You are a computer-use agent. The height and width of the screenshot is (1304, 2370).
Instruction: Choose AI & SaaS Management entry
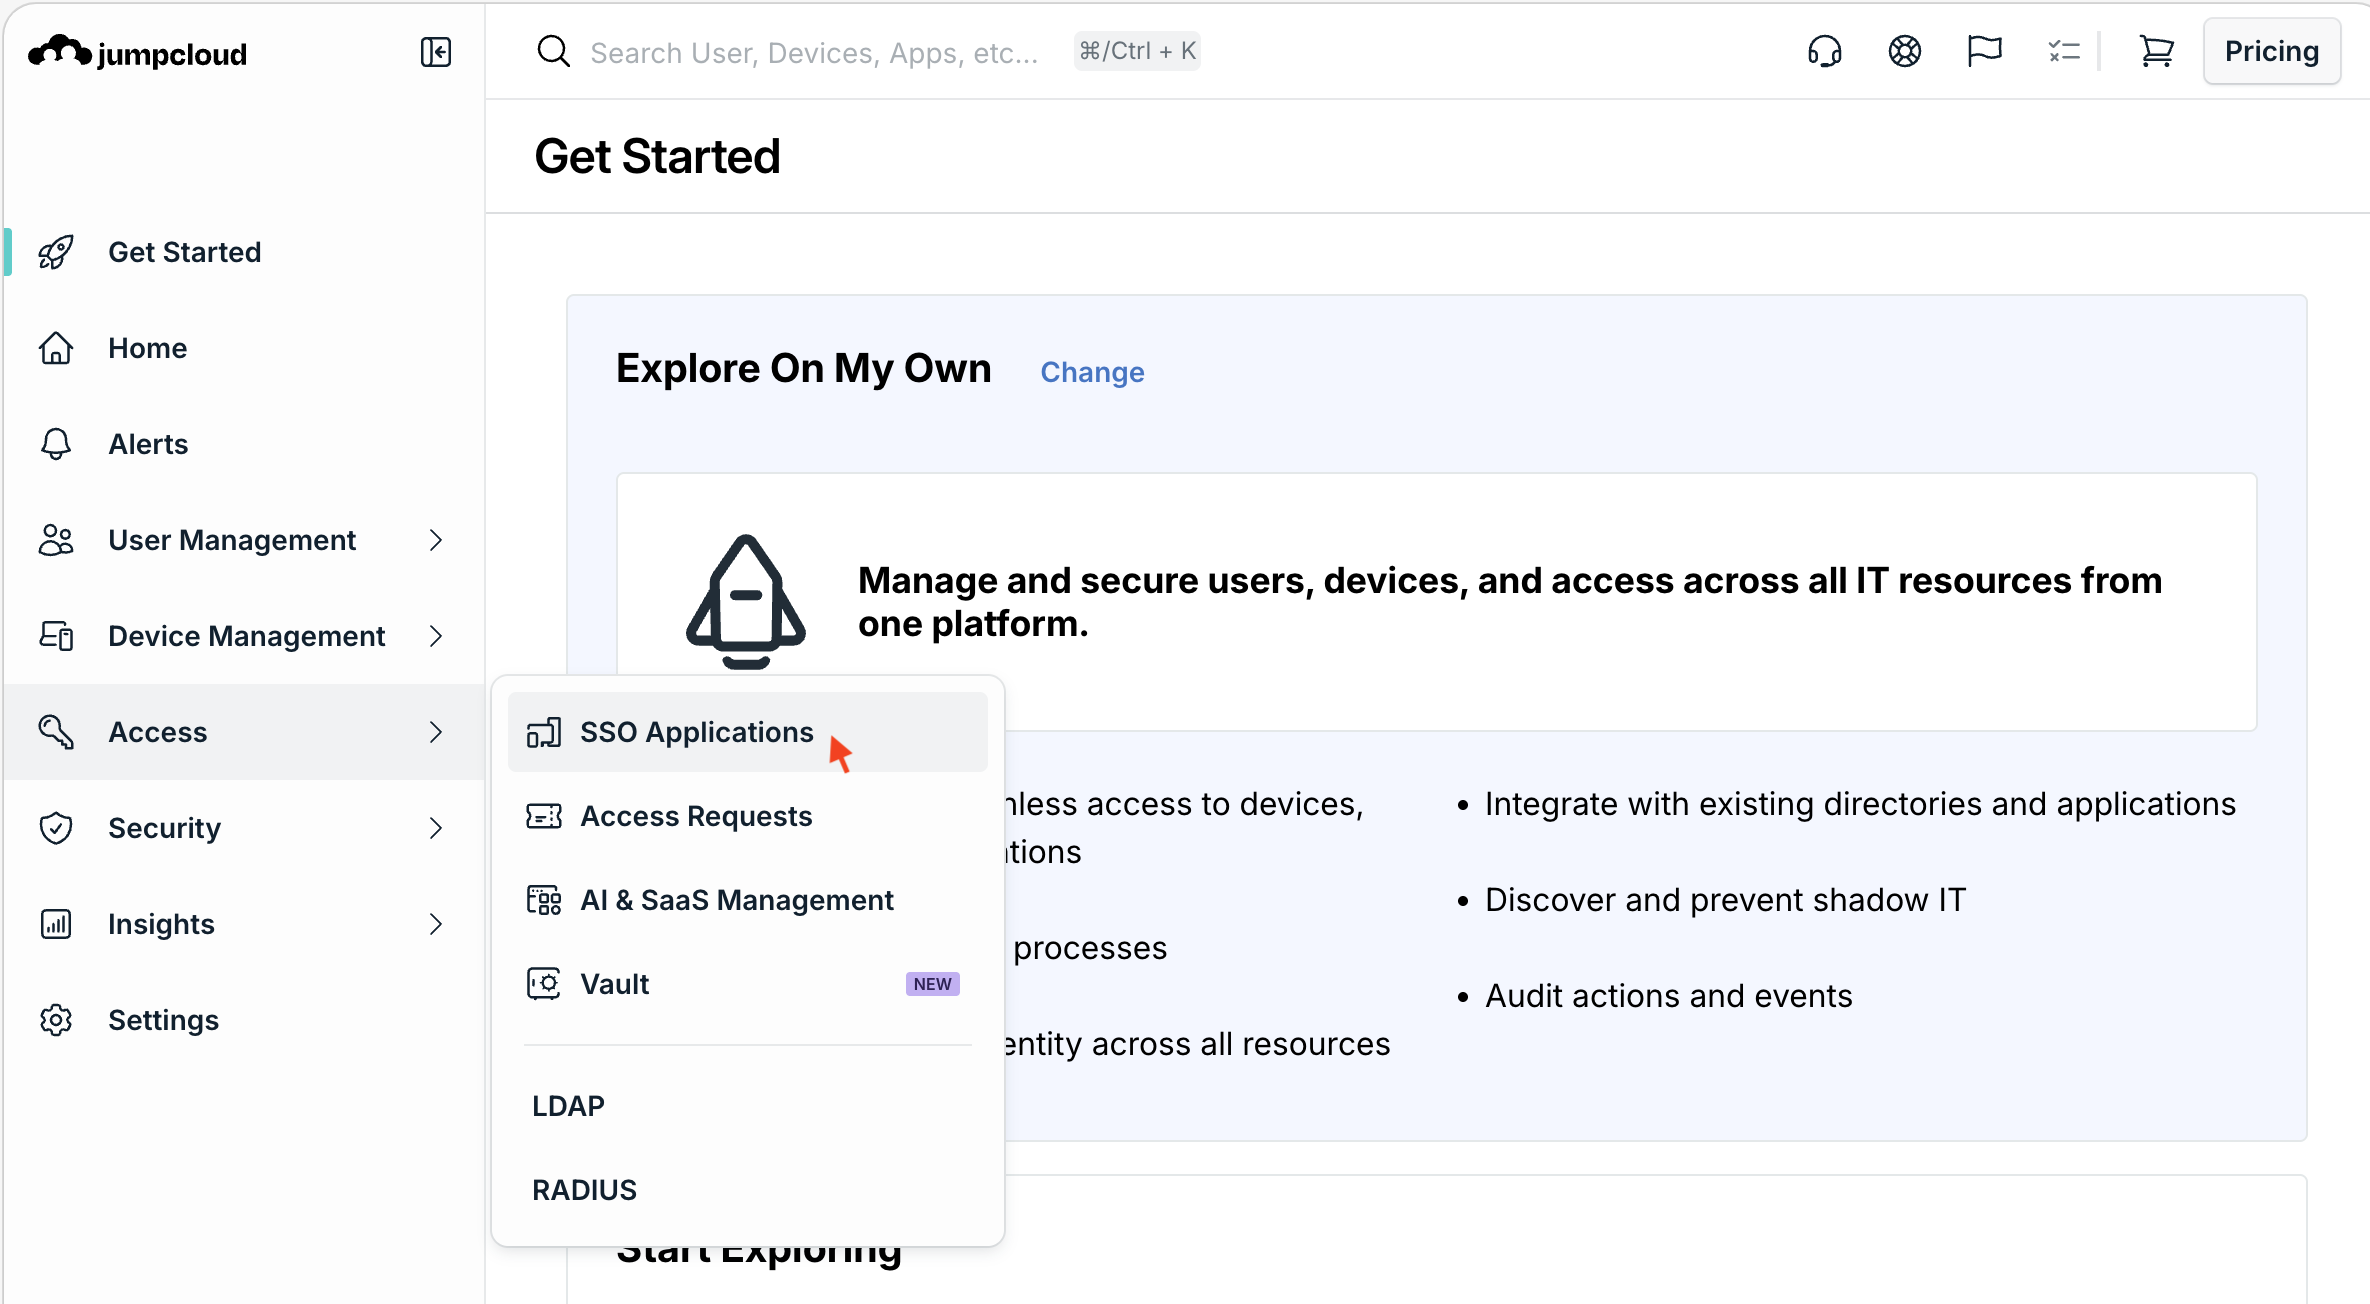(736, 900)
